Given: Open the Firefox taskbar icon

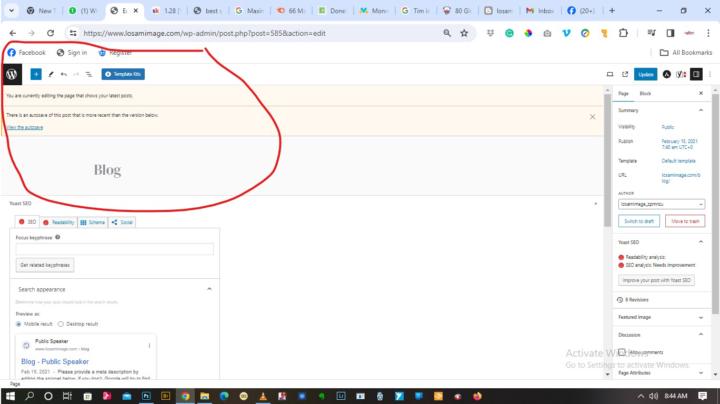Looking at the screenshot, I should click(x=478, y=396).
